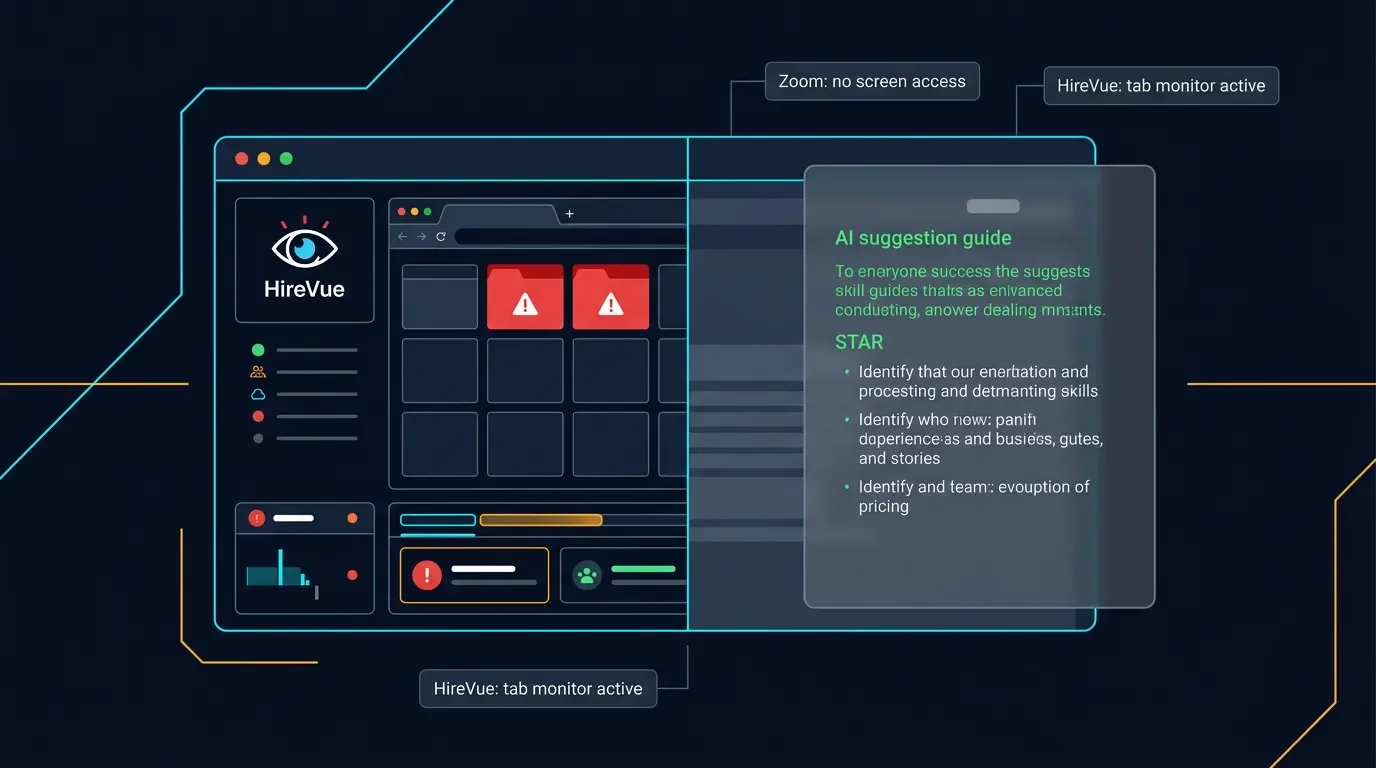Click the 'AI suggestion guide' heading
The image size is (1376, 768).
923,238
